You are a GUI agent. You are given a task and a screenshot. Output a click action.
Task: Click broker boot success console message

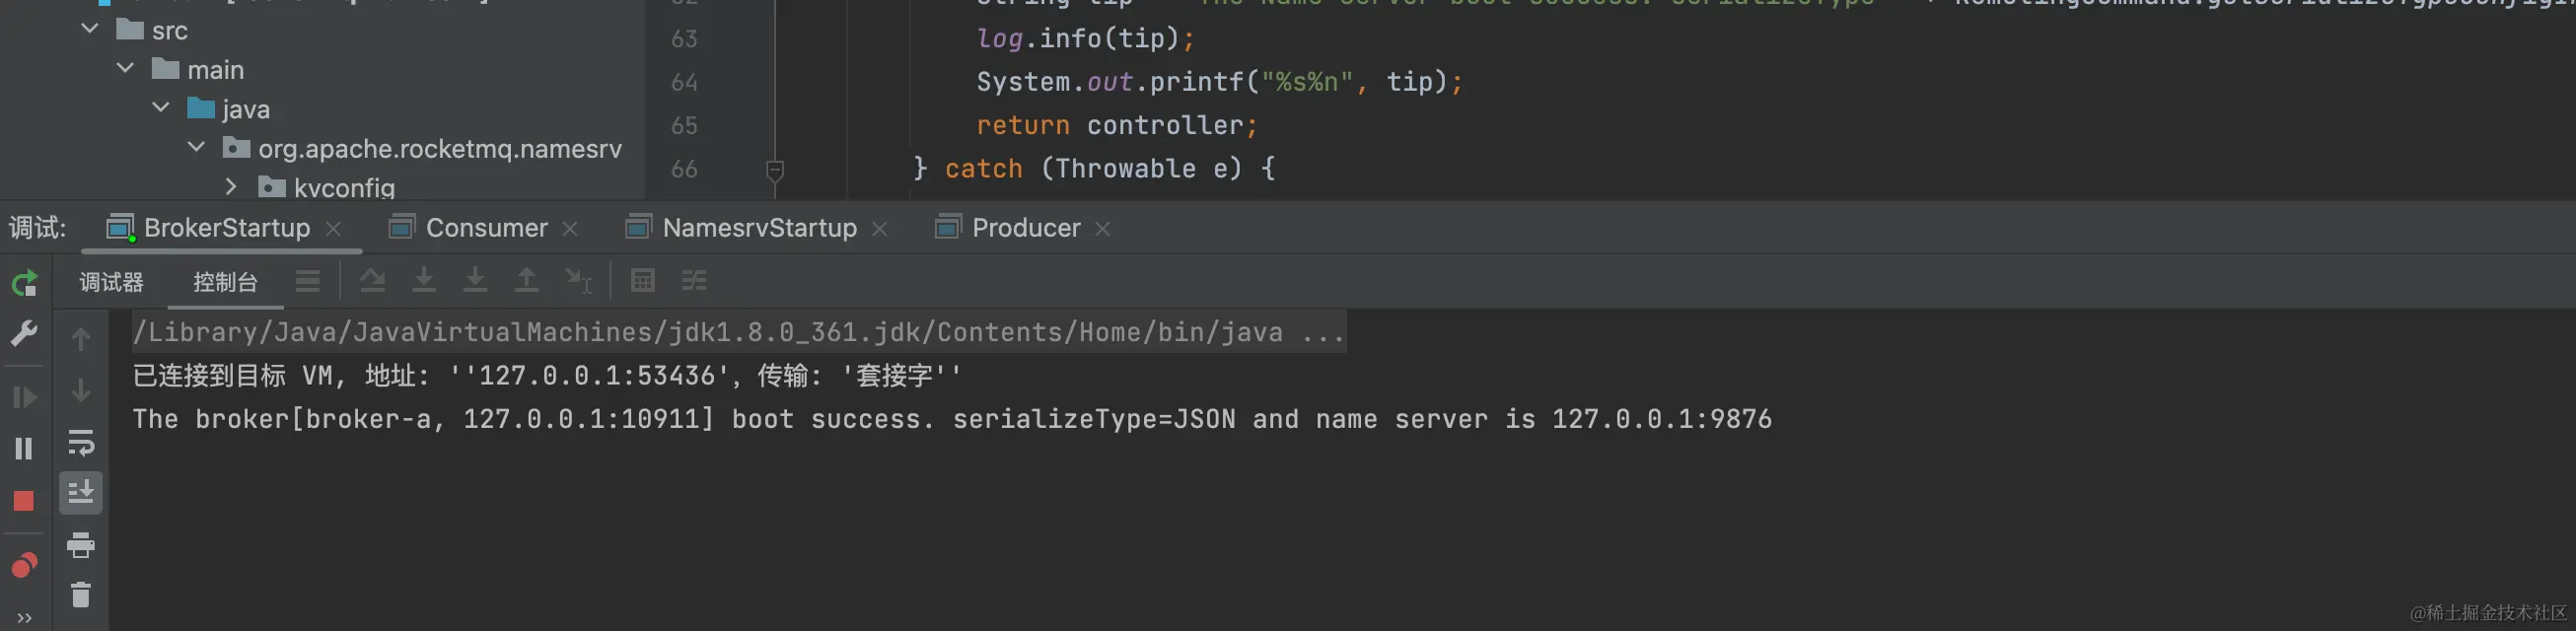tap(952, 418)
